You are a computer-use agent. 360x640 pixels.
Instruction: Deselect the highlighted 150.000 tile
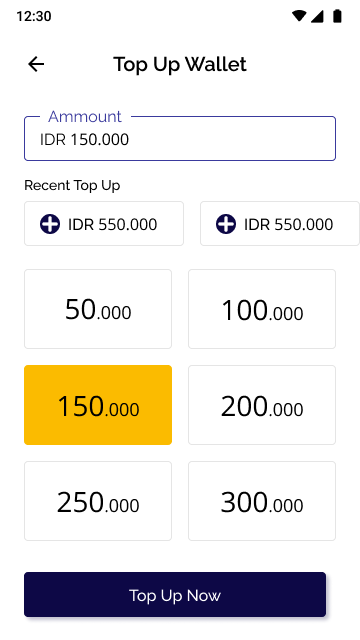98,405
